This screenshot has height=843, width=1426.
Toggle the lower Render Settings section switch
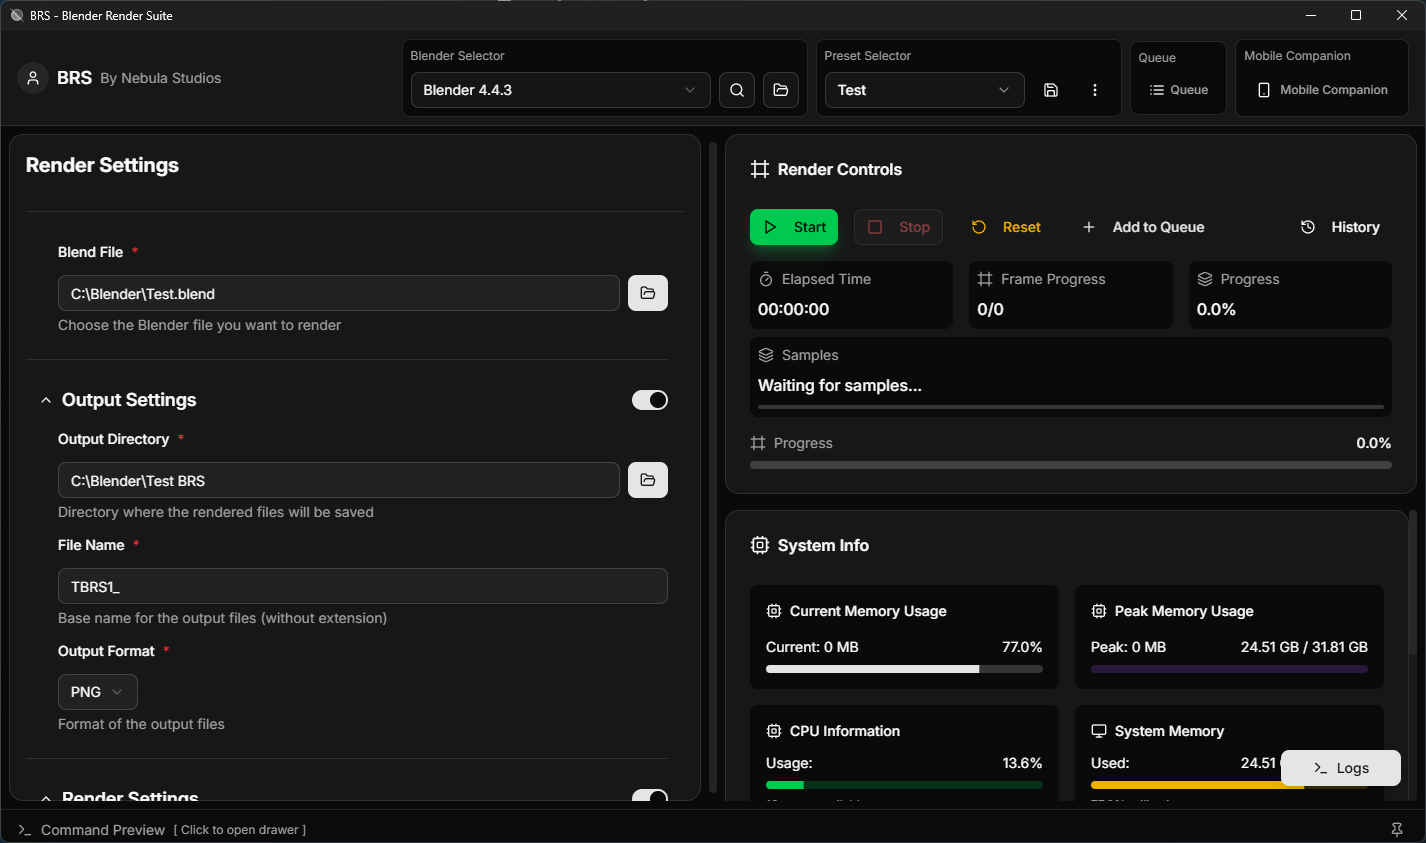point(650,797)
